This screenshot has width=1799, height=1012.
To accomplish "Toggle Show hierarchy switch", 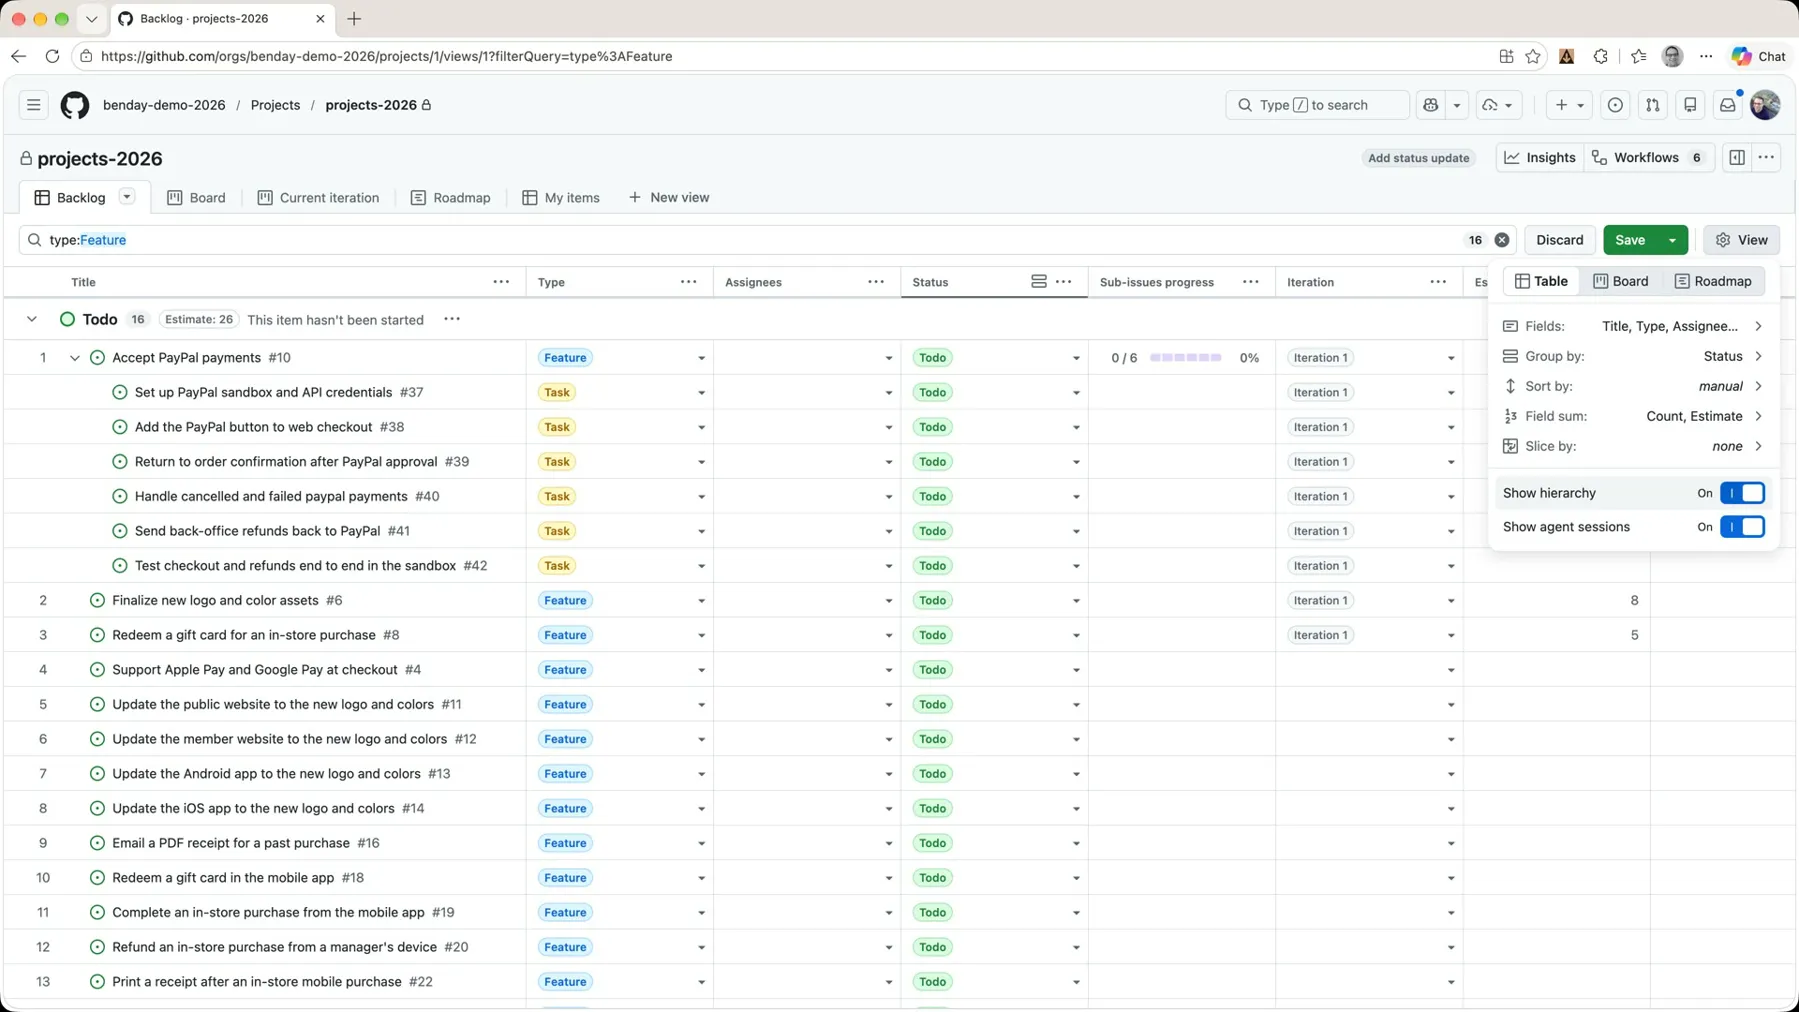I will click(x=1742, y=493).
